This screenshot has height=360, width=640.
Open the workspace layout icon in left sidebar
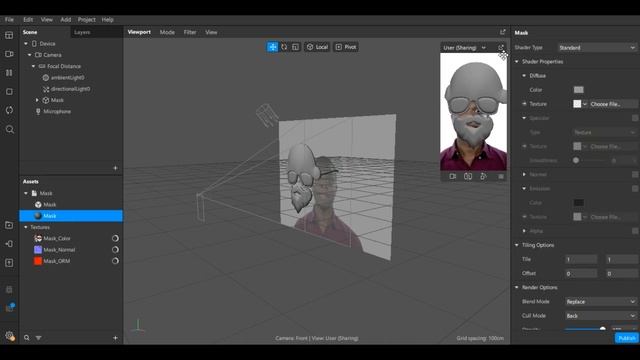(9, 35)
